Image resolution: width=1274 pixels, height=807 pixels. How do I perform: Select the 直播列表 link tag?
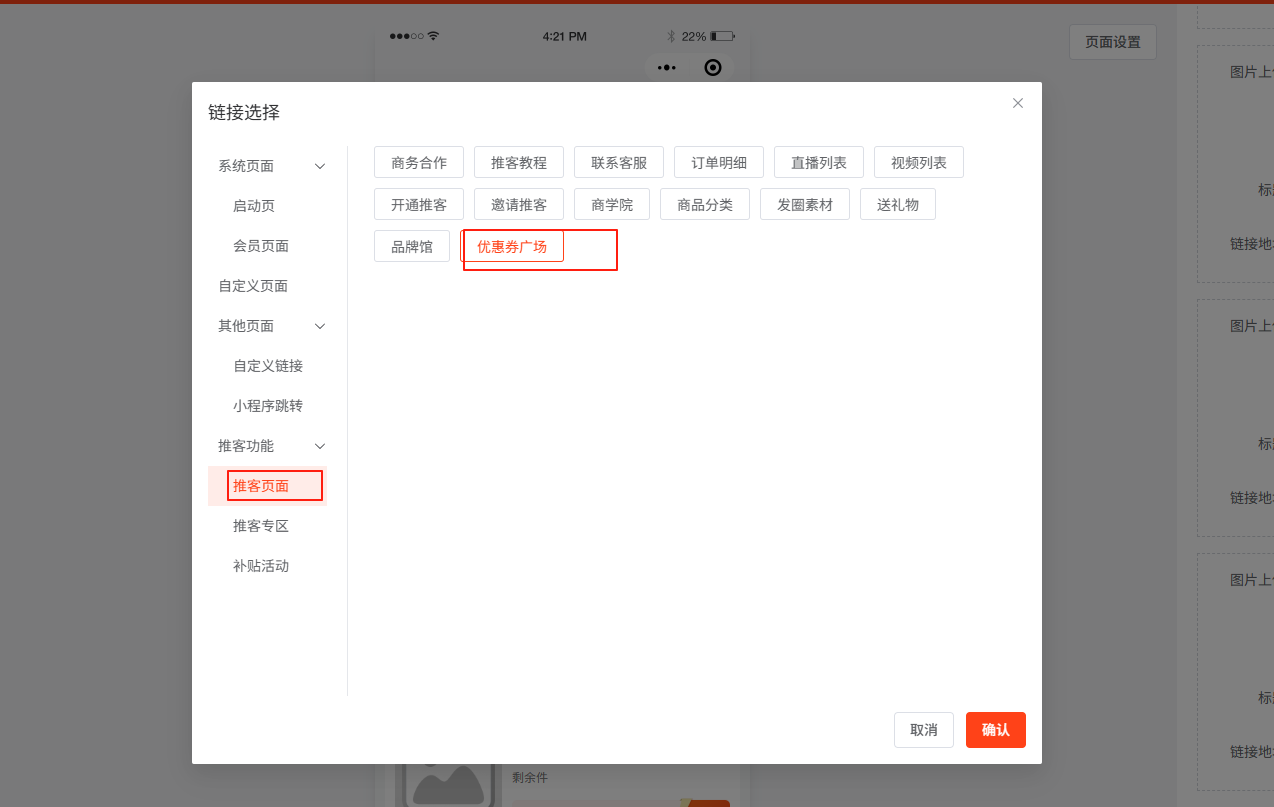pyautogui.click(x=819, y=162)
